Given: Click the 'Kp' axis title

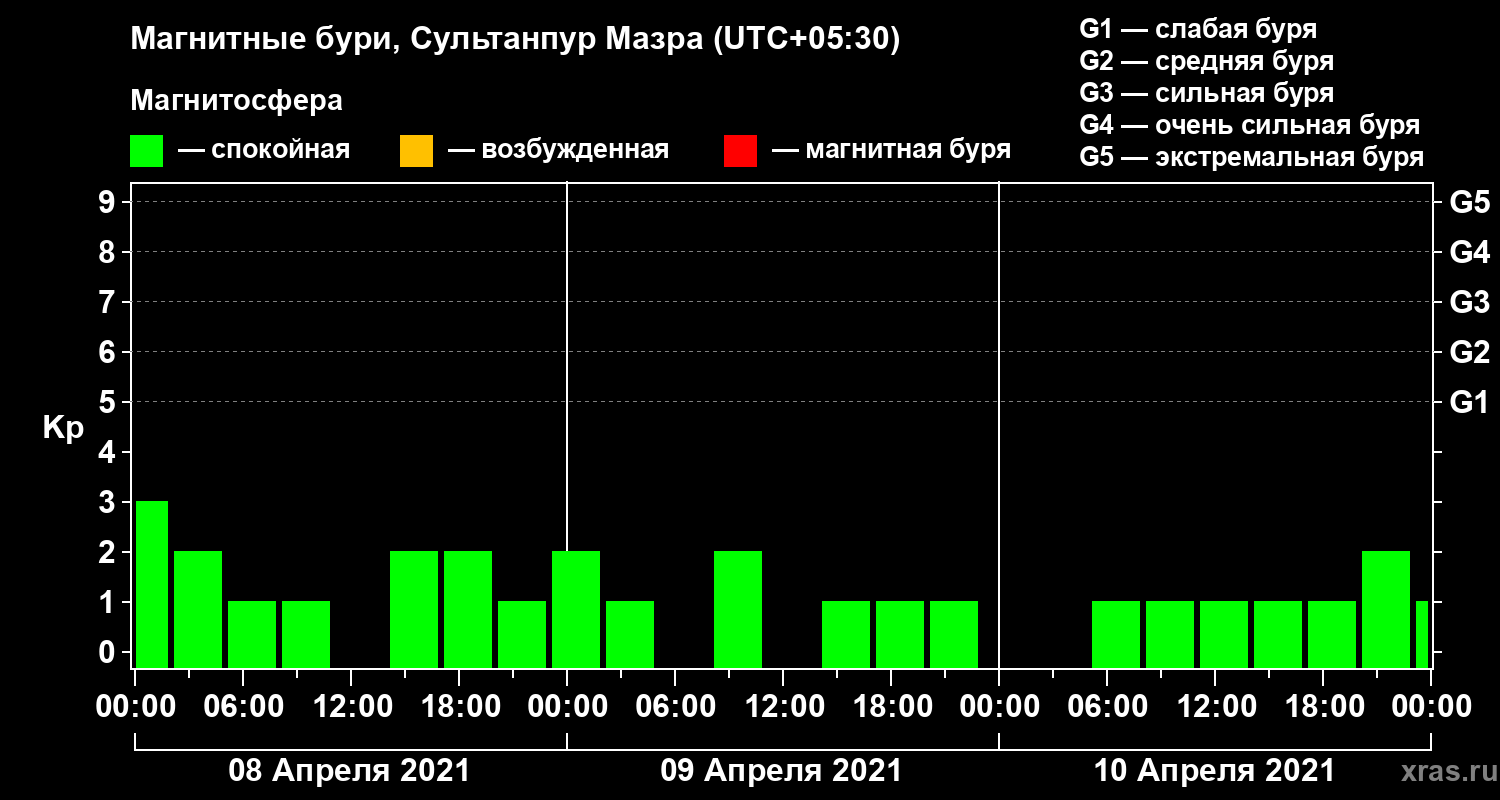Looking at the screenshot, I should [x=63, y=428].
